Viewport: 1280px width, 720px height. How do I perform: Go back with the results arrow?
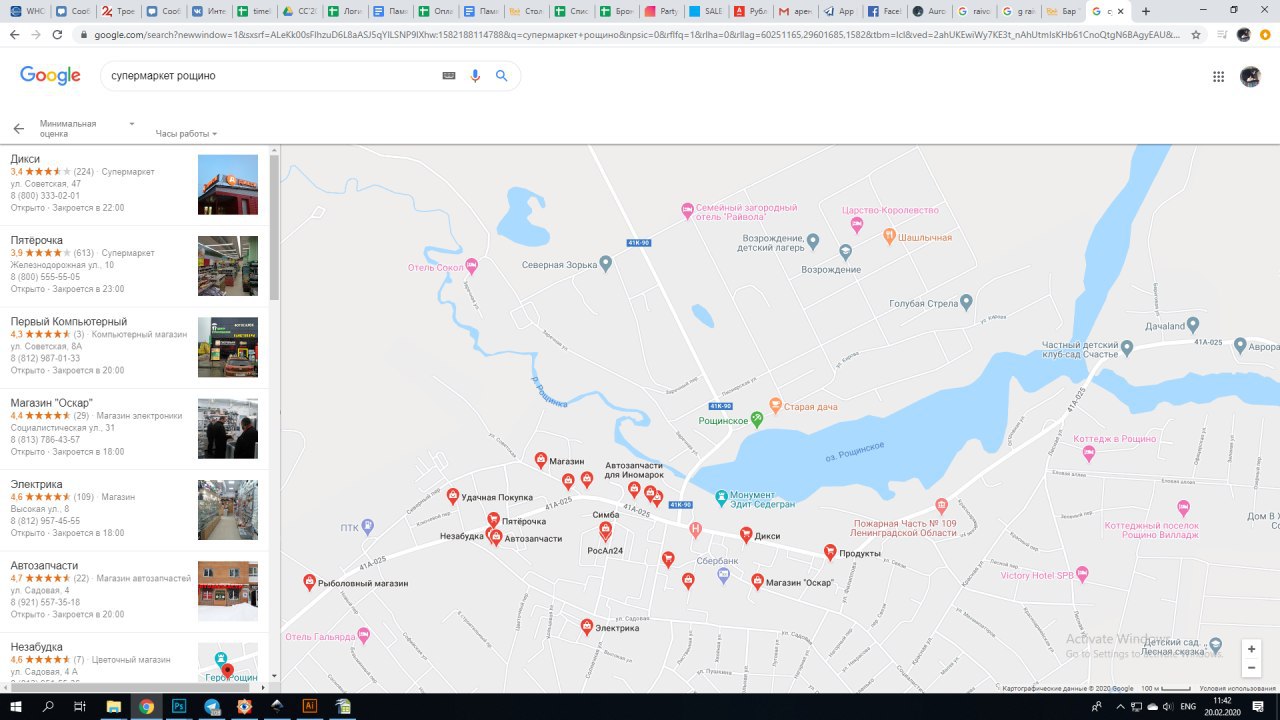click(18, 129)
